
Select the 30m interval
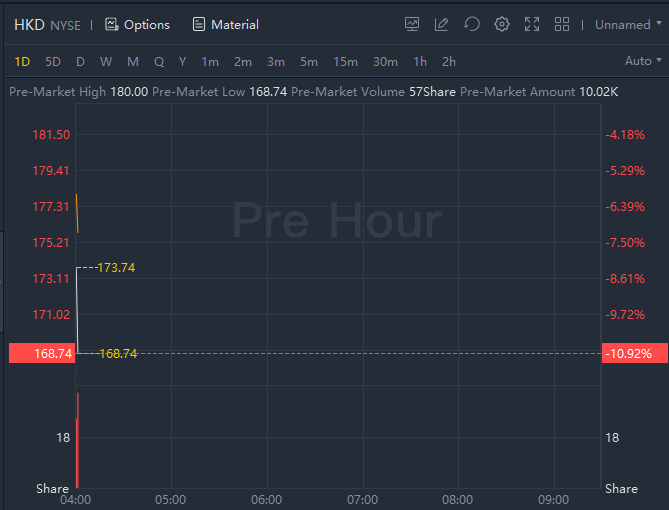coord(385,61)
